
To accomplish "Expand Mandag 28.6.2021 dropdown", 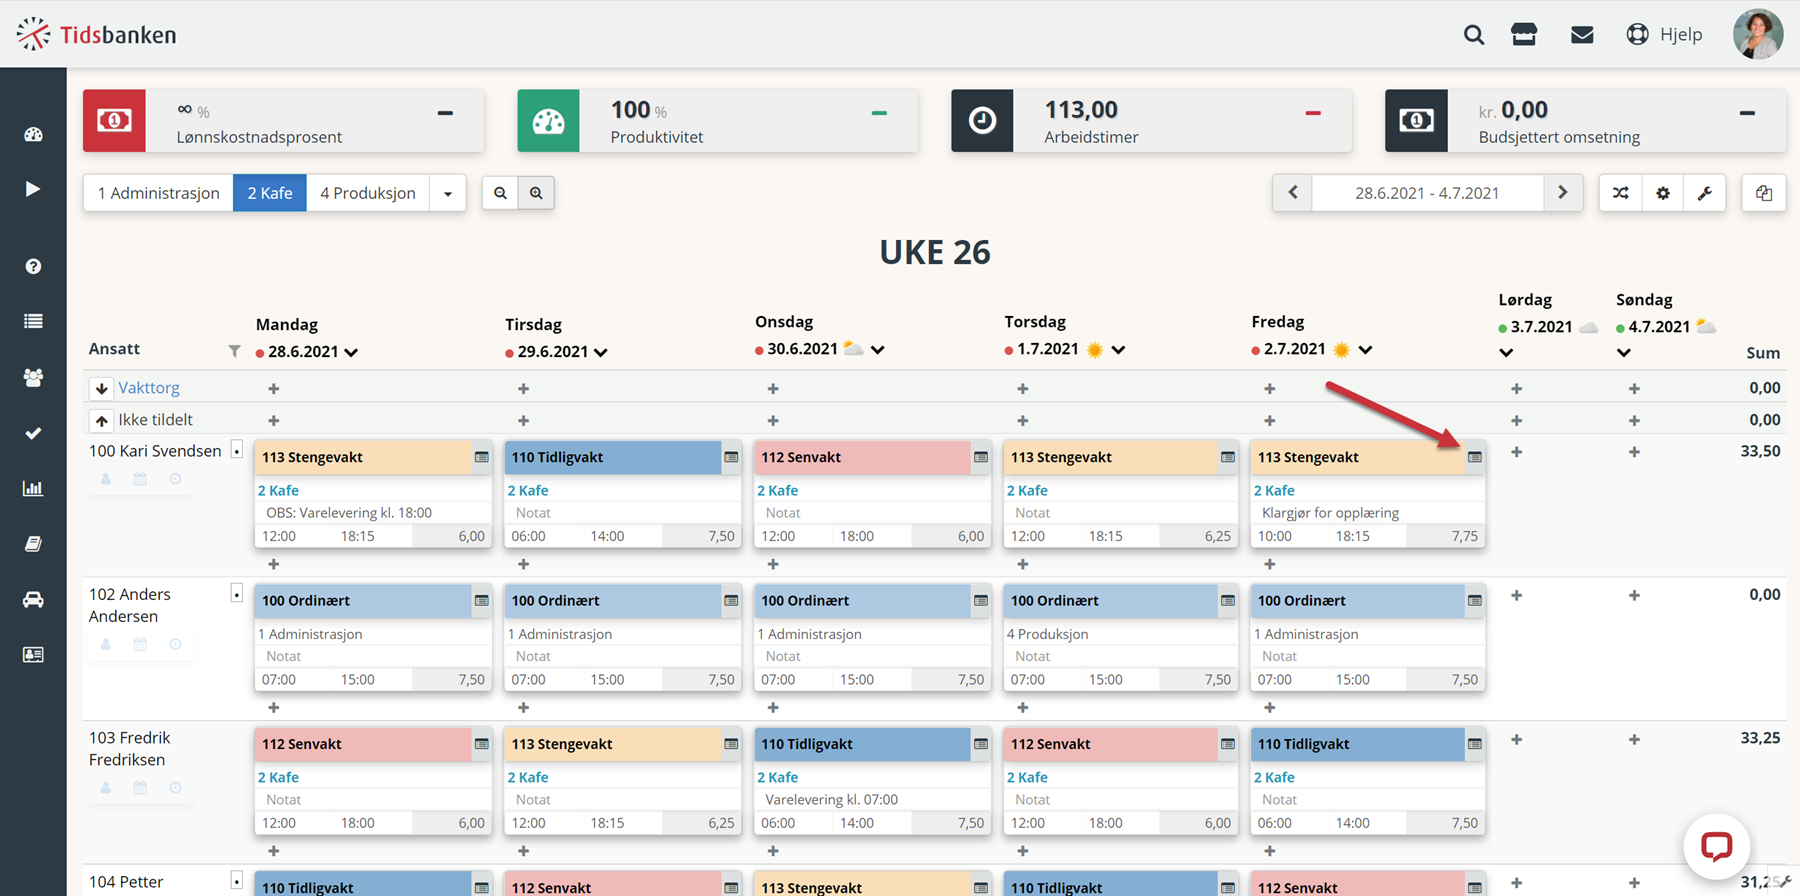I will pyautogui.click(x=351, y=352).
